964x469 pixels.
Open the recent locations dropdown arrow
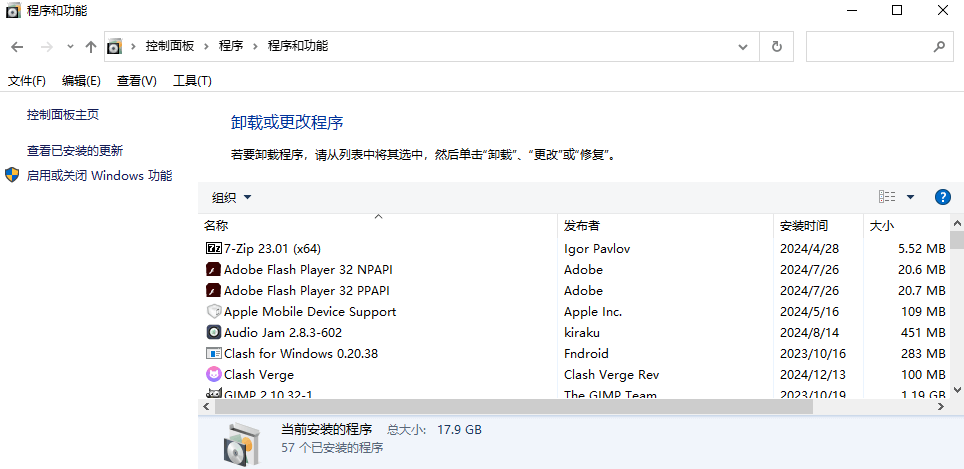tap(70, 46)
